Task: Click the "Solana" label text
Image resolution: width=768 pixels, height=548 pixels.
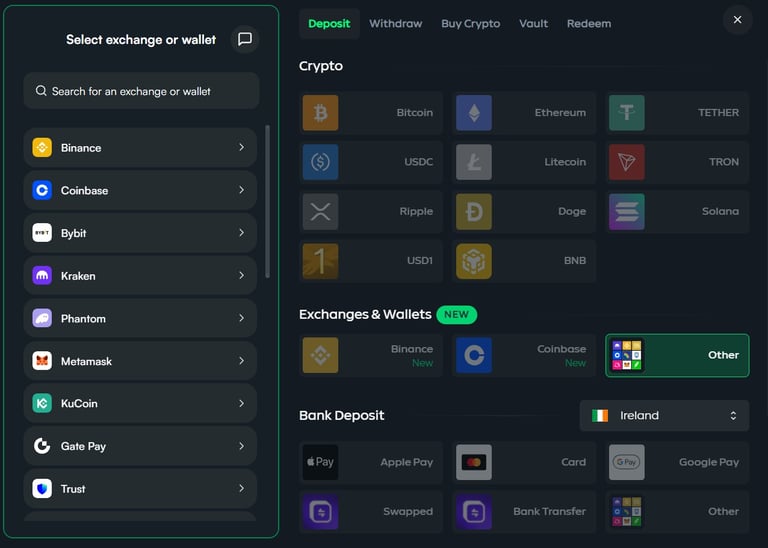Action: 720,212
